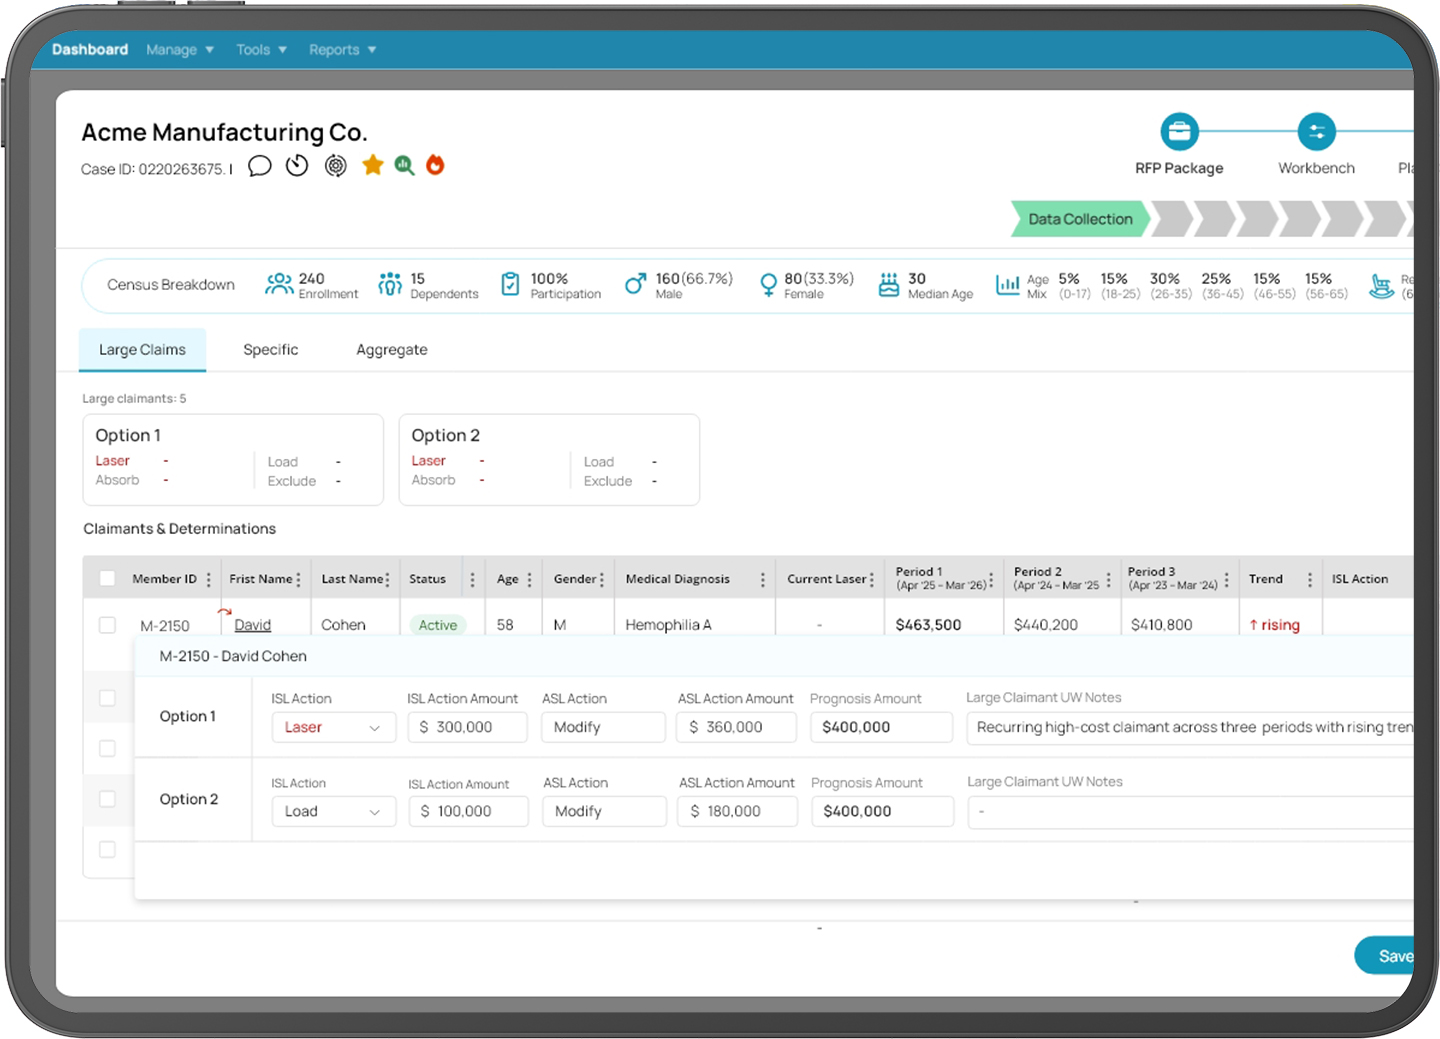This screenshot has height=1039, width=1440.
Task: Click the Dependents family icon
Action: pos(390,285)
